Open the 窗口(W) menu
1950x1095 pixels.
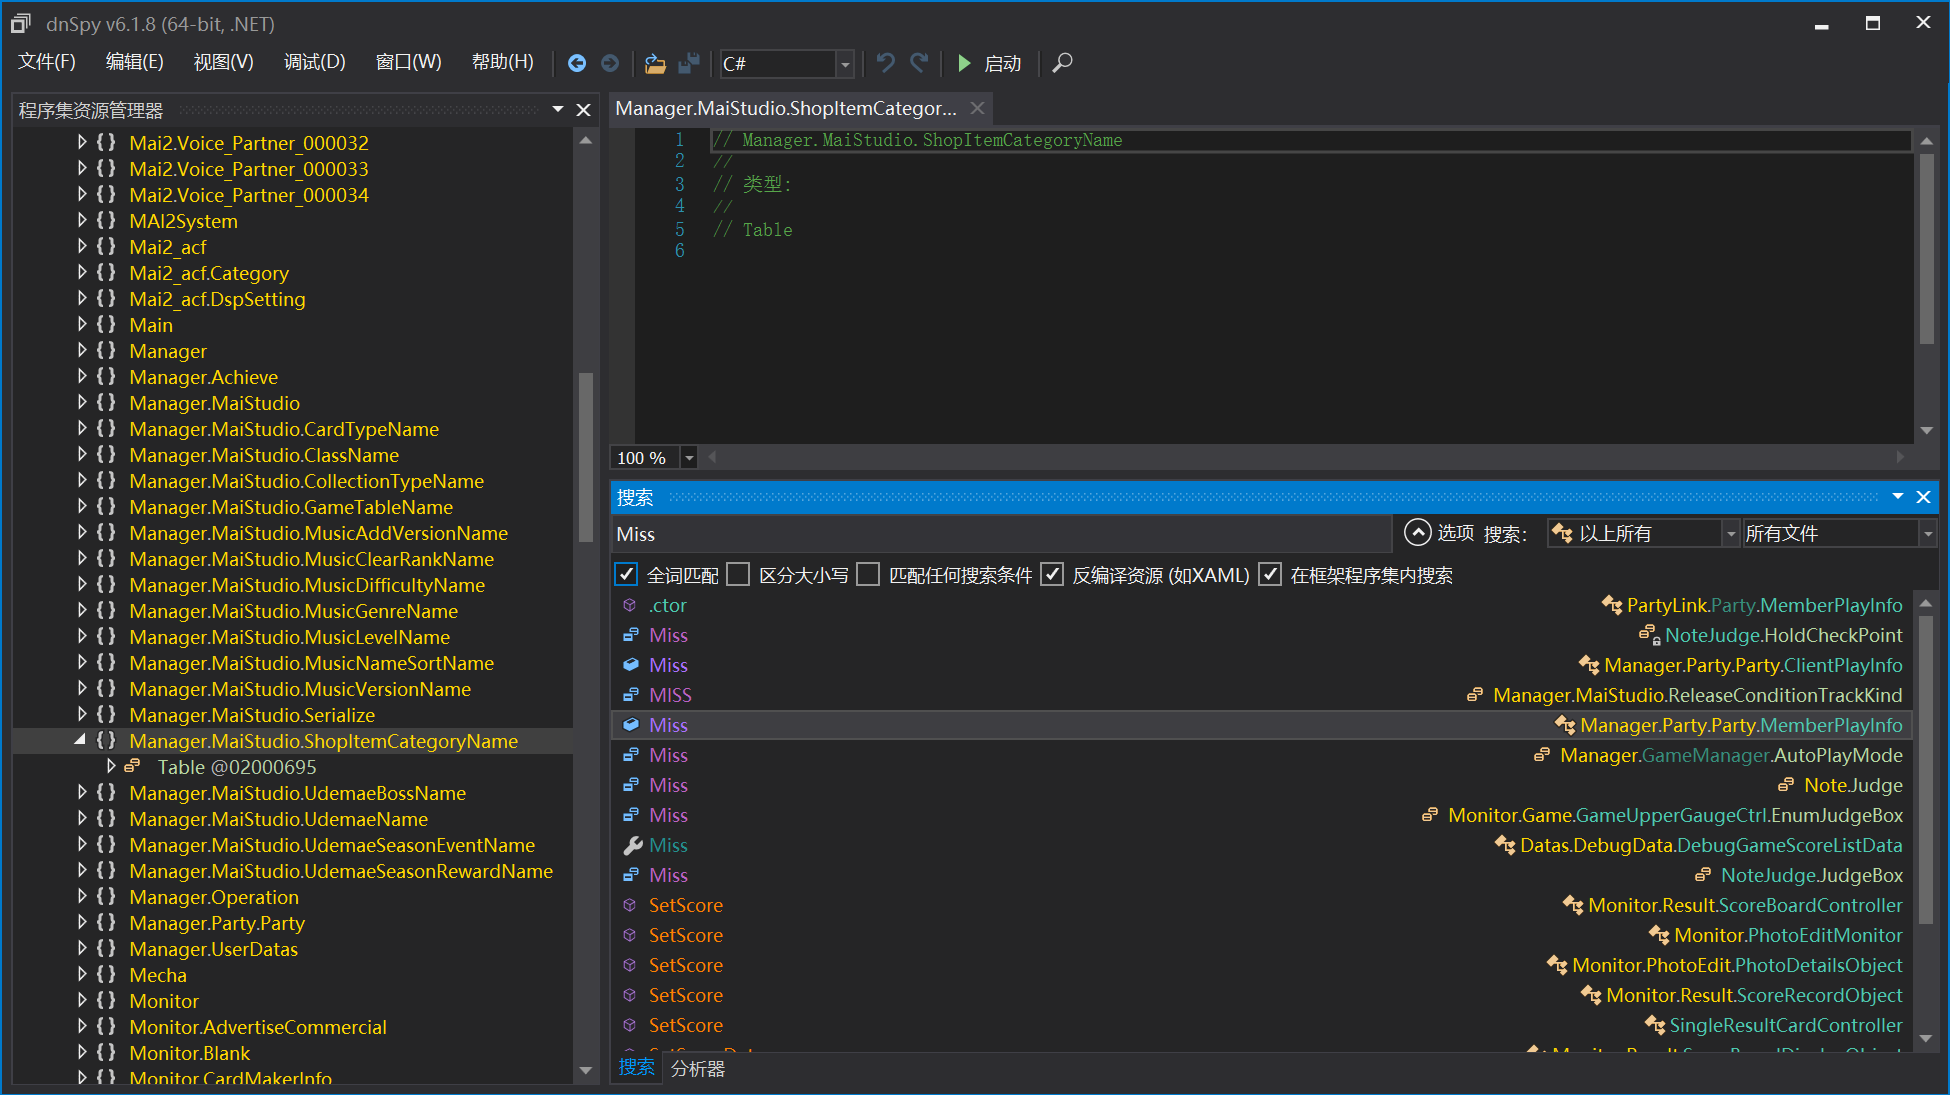(408, 62)
